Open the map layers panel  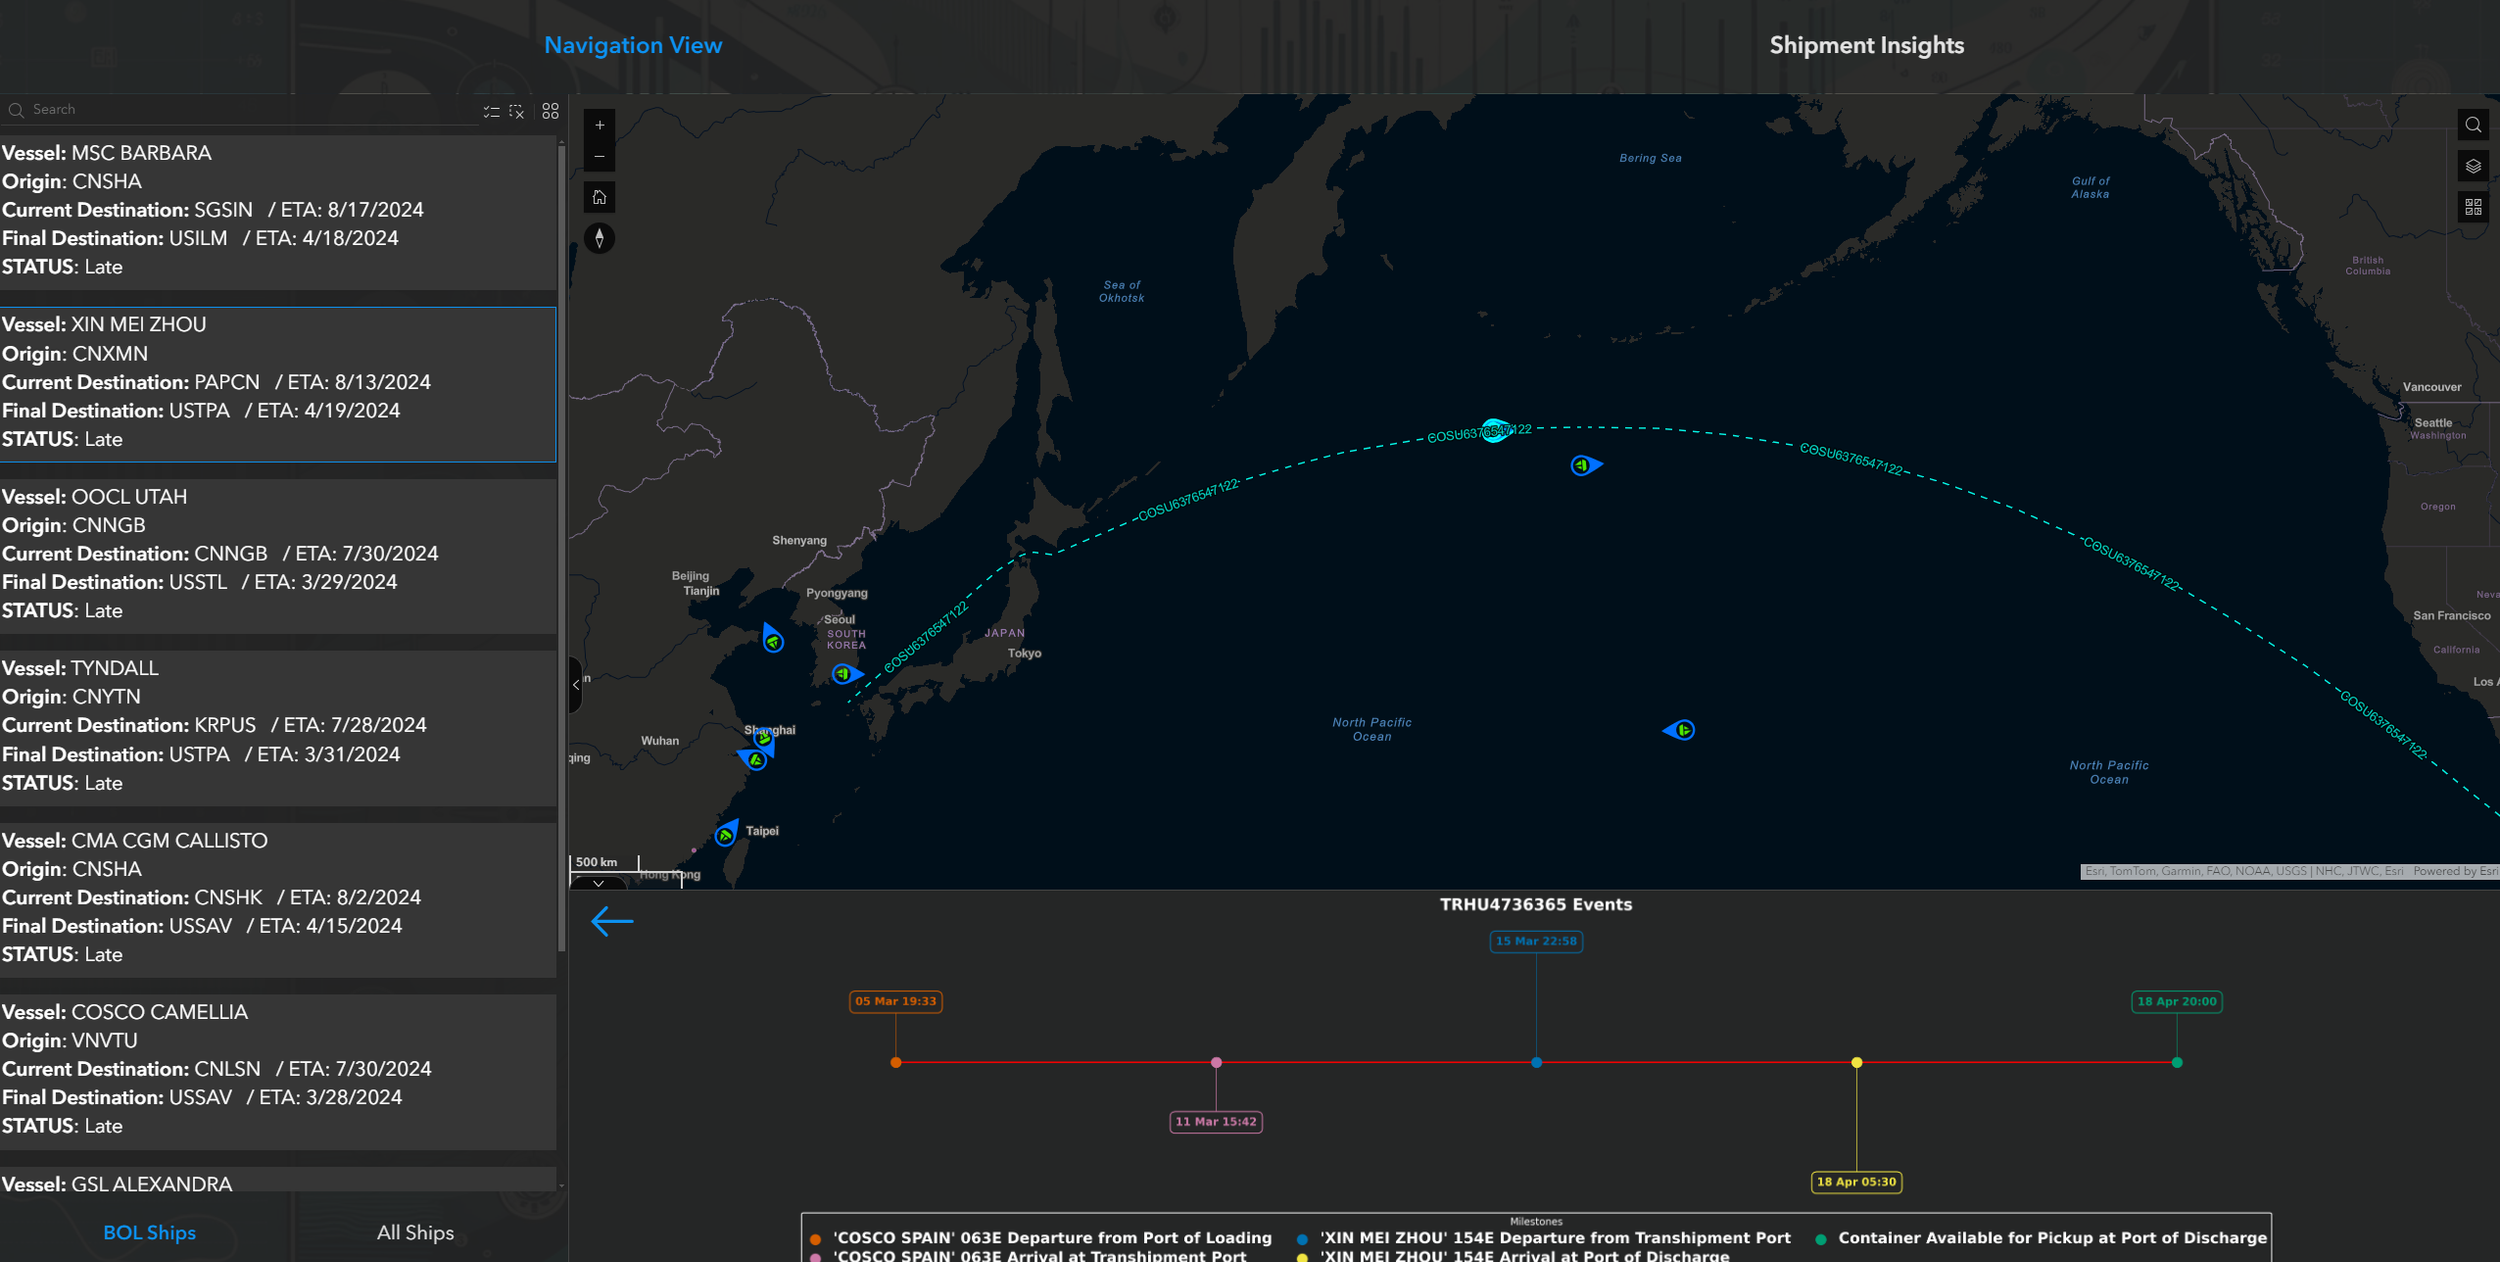click(x=2472, y=166)
